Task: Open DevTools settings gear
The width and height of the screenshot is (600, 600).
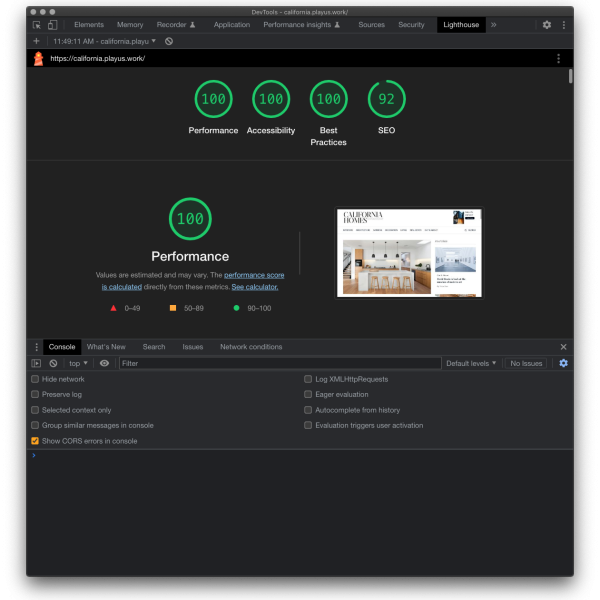Action: click(546, 25)
